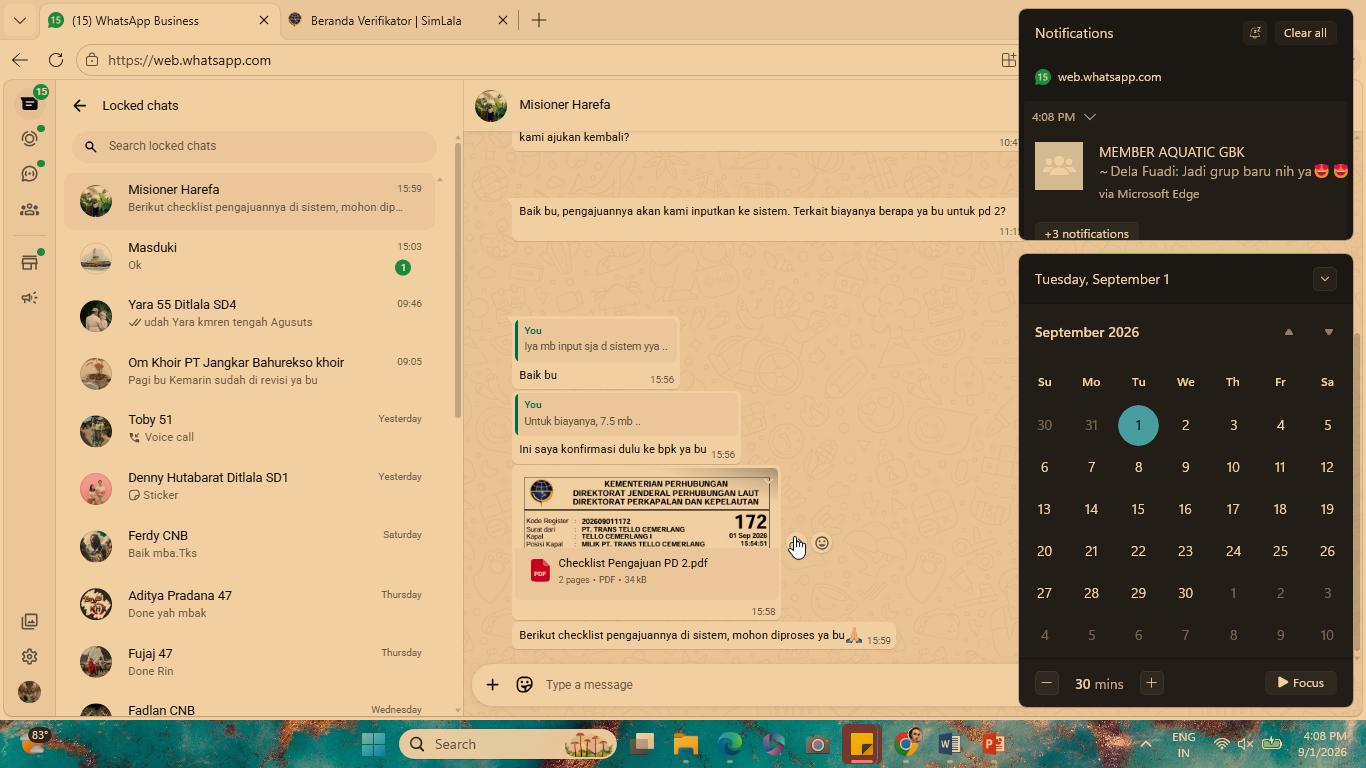Screen dimensions: 1366x768
Task: Clear all notifications
Action: [x=1305, y=33]
